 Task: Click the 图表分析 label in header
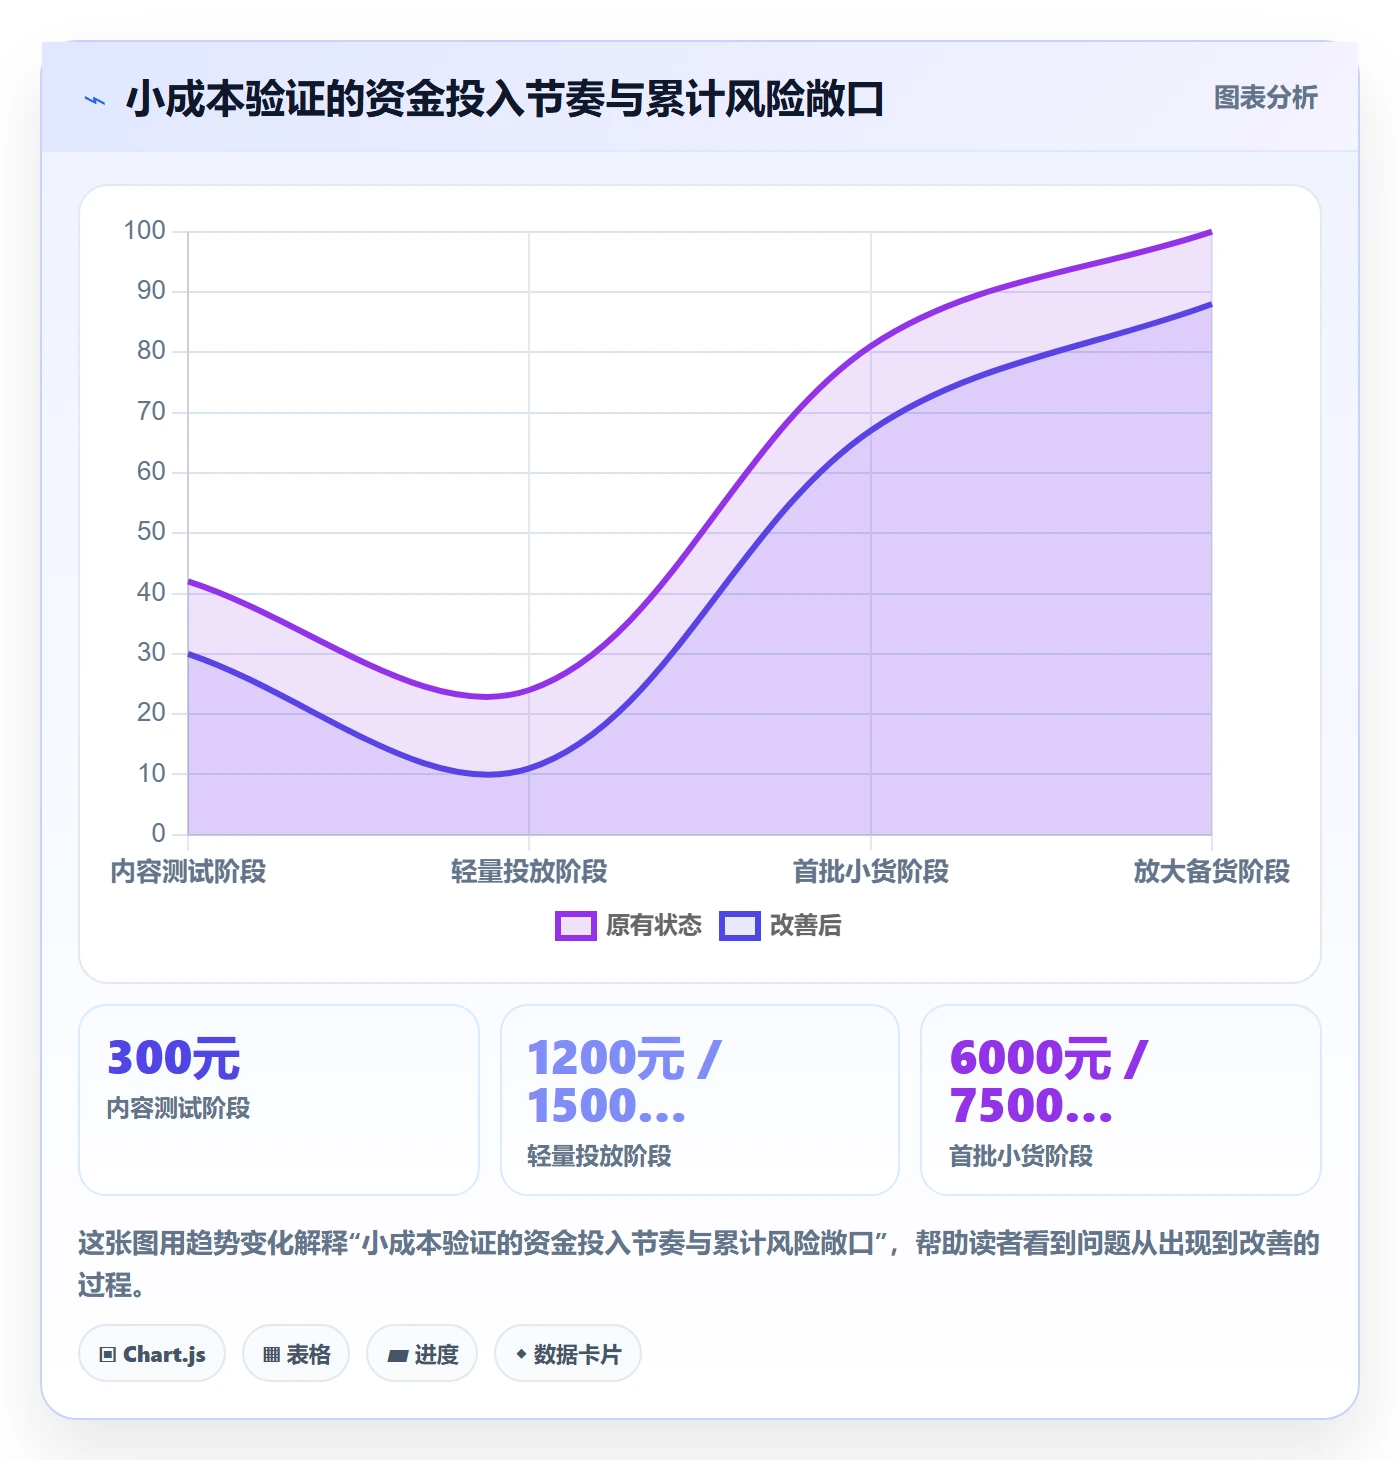point(1265,98)
